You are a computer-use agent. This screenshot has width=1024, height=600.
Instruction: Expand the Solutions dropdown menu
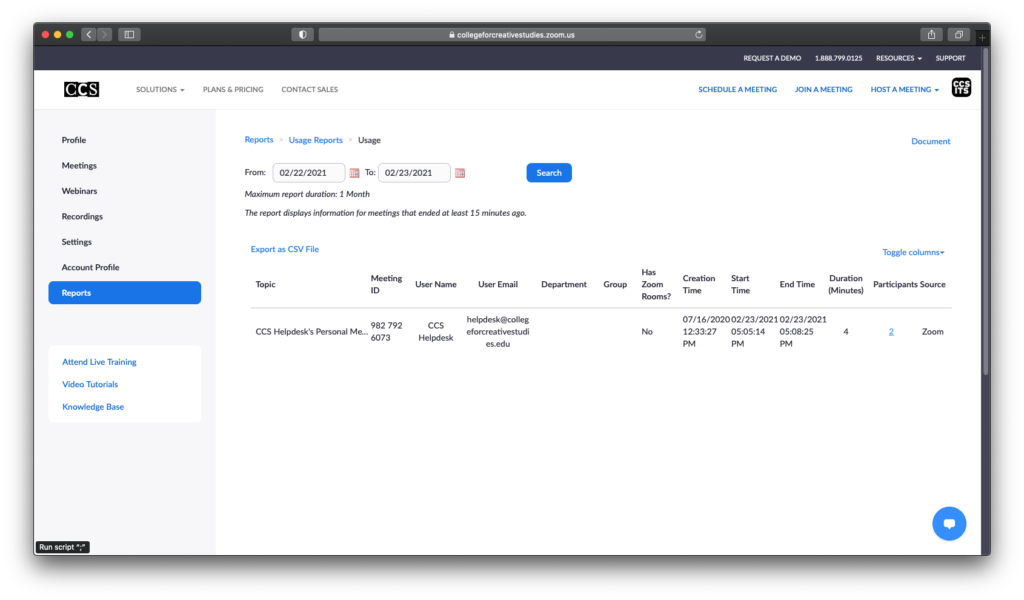pyautogui.click(x=160, y=90)
